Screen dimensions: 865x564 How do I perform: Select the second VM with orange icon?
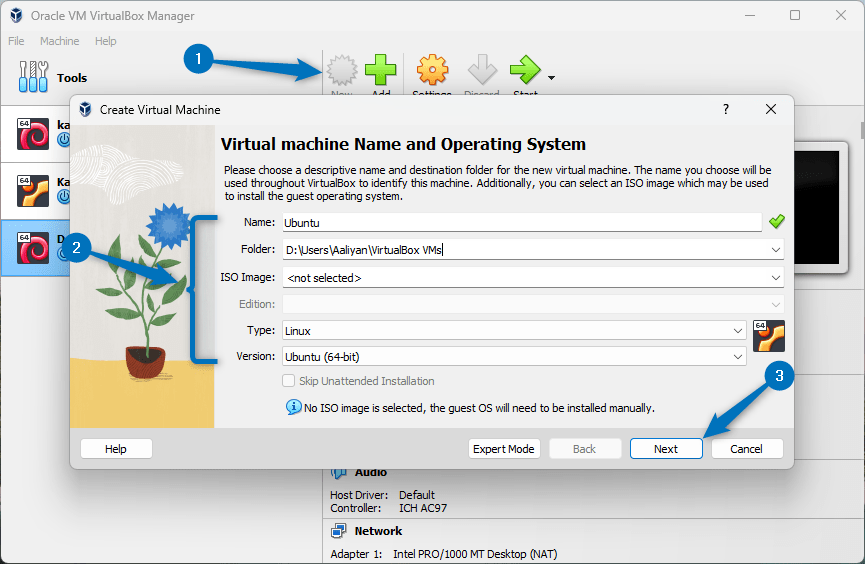33,191
